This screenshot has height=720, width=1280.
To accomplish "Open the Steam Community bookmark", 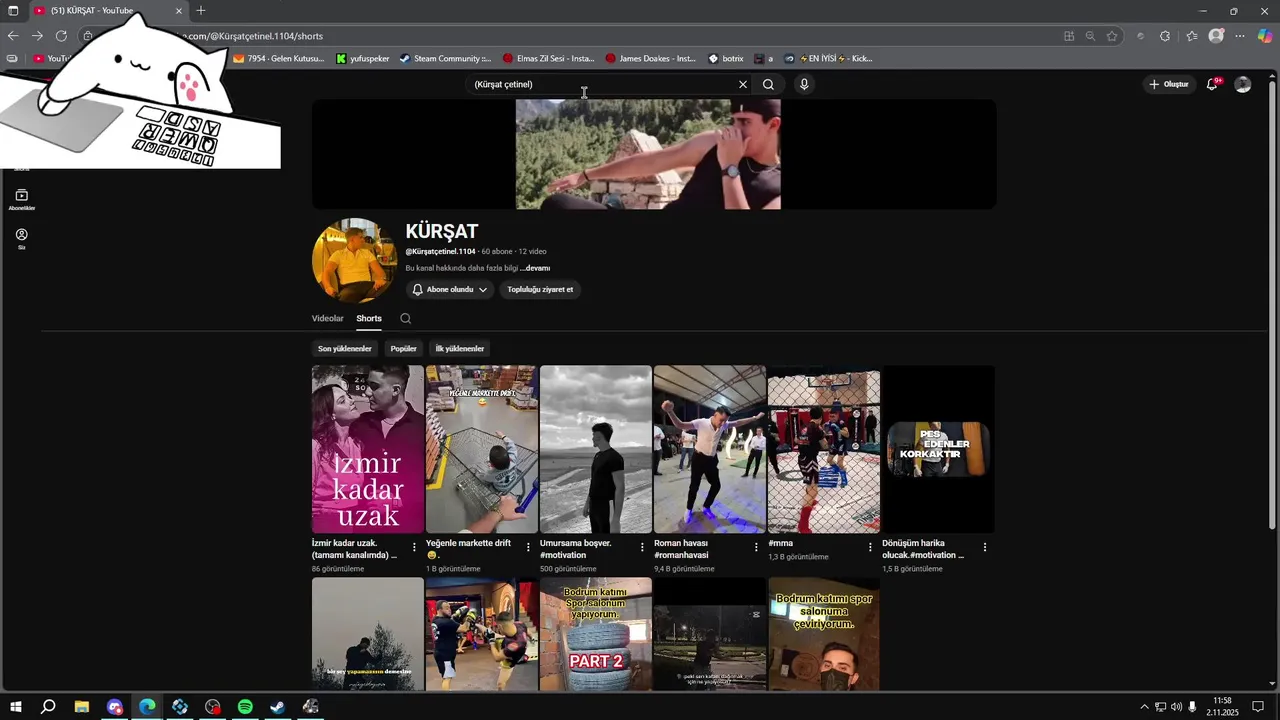I will [445, 58].
